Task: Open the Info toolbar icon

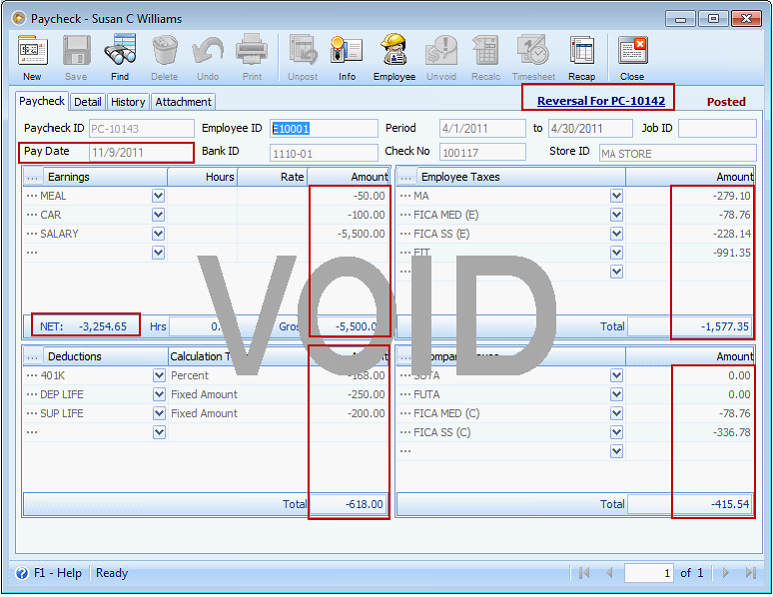Action: (x=347, y=51)
